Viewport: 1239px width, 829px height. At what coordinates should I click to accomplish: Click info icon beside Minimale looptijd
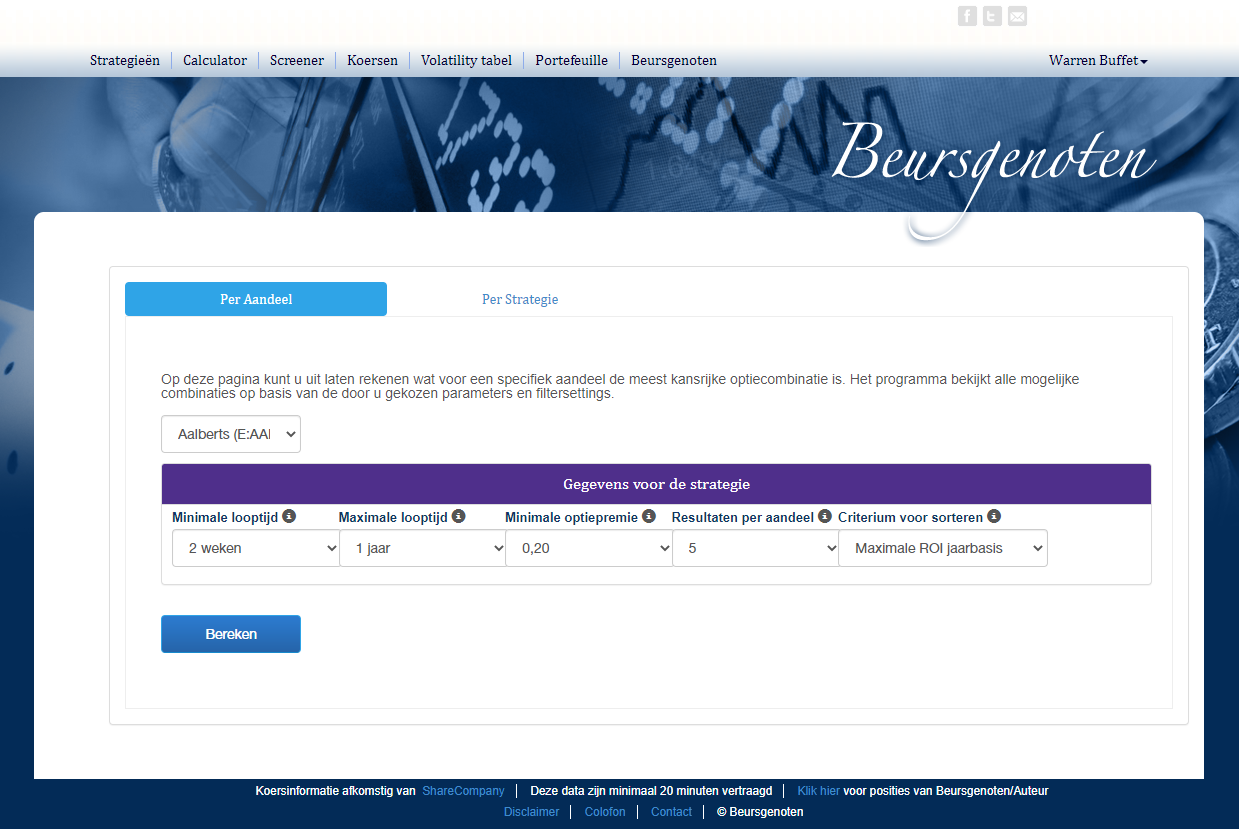click(289, 516)
